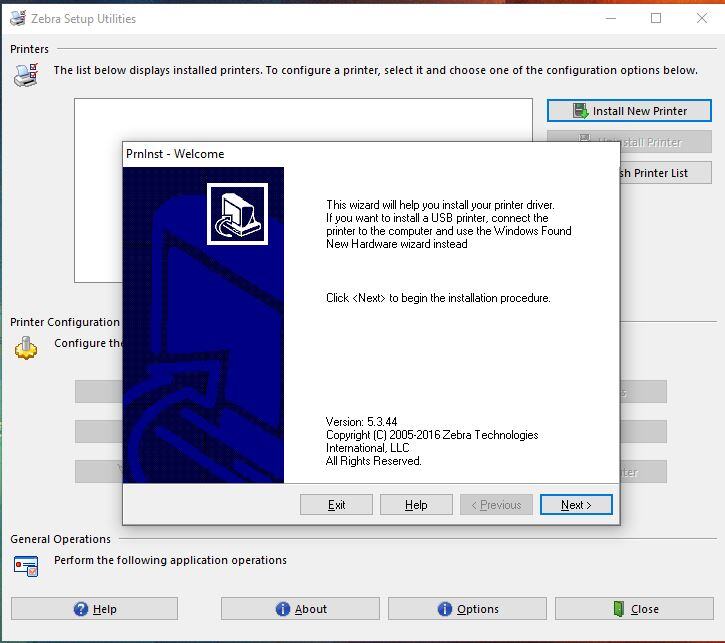Click 'Click <Next> to begin' instruction text
This screenshot has height=643, width=725.
[x=438, y=298]
